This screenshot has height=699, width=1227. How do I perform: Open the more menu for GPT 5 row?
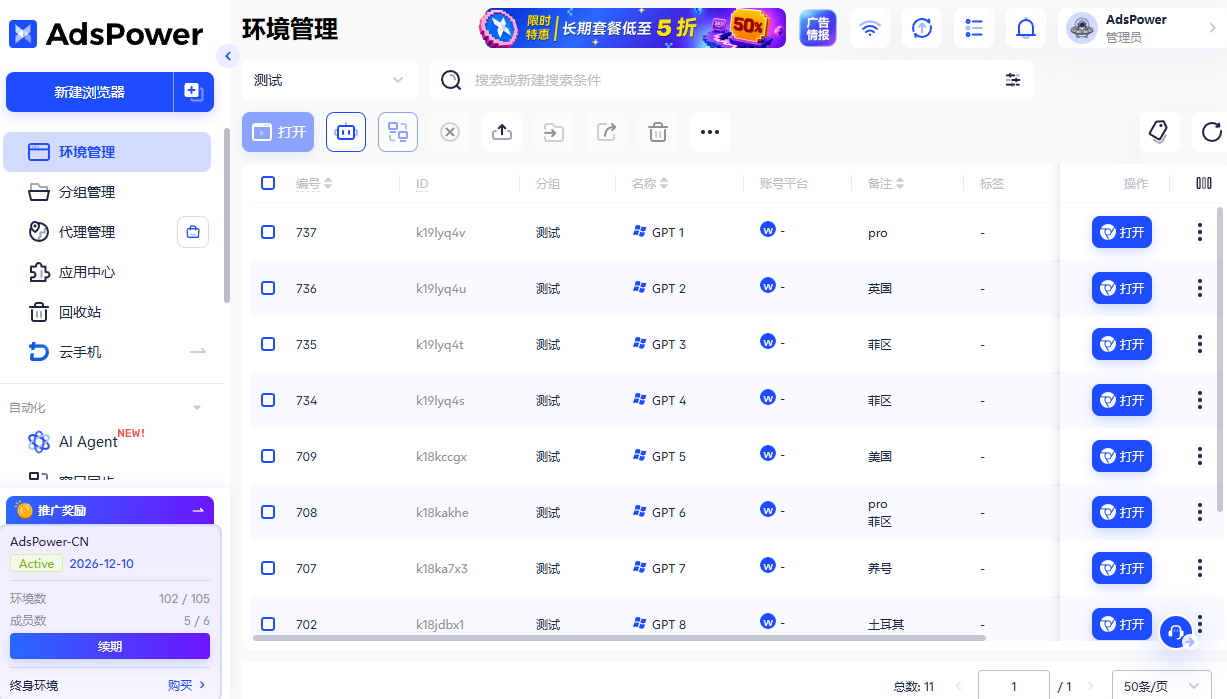tap(1200, 456)
